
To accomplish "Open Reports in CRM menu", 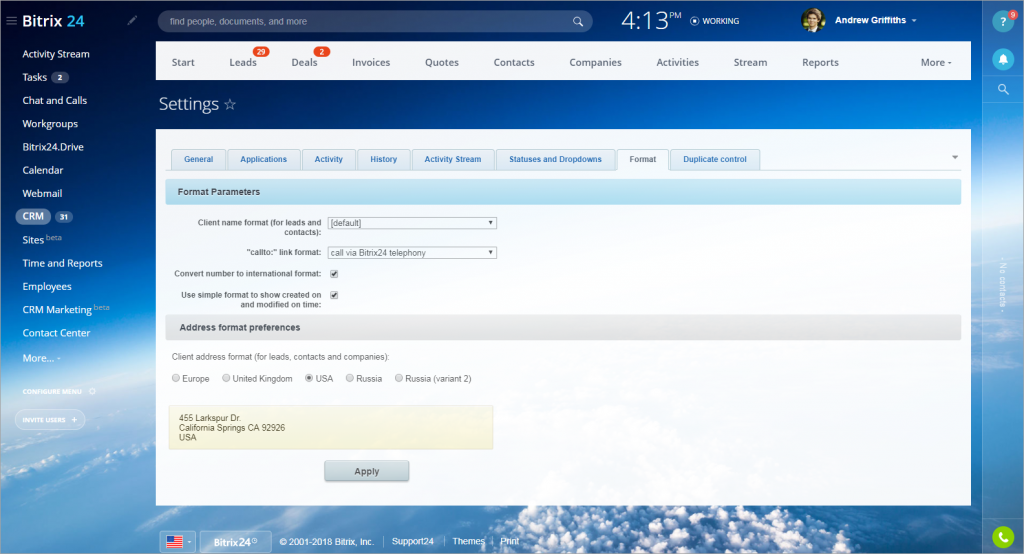I will pyautogui.click(x=820, y=63).
